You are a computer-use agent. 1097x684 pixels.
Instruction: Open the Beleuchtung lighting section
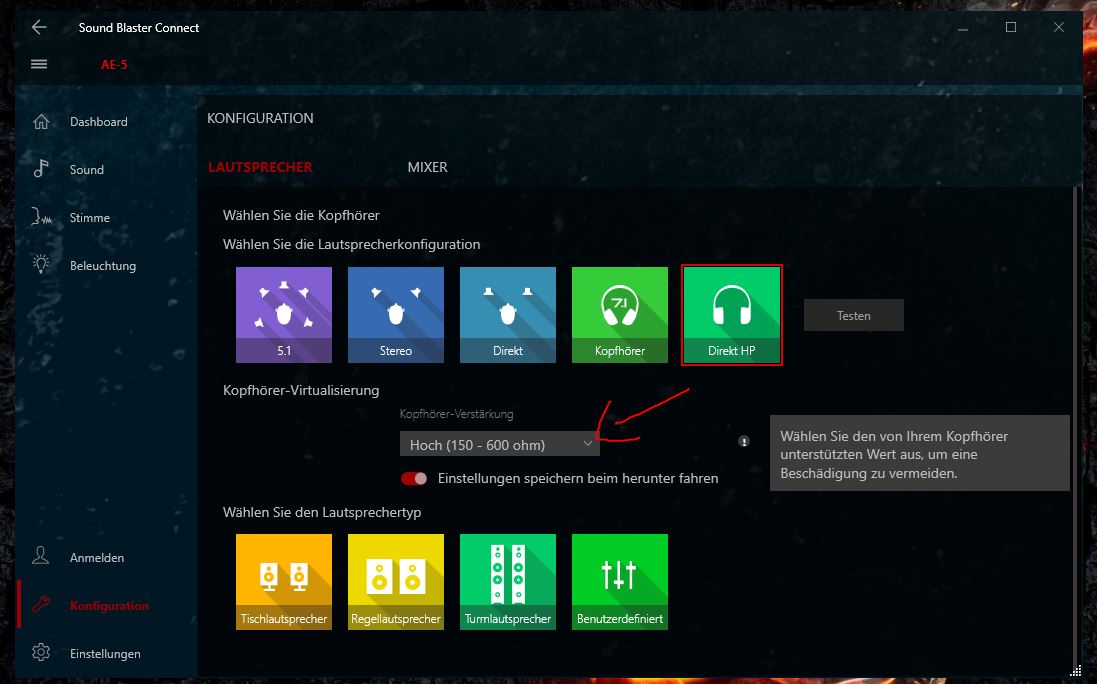(x=105, y=266)
